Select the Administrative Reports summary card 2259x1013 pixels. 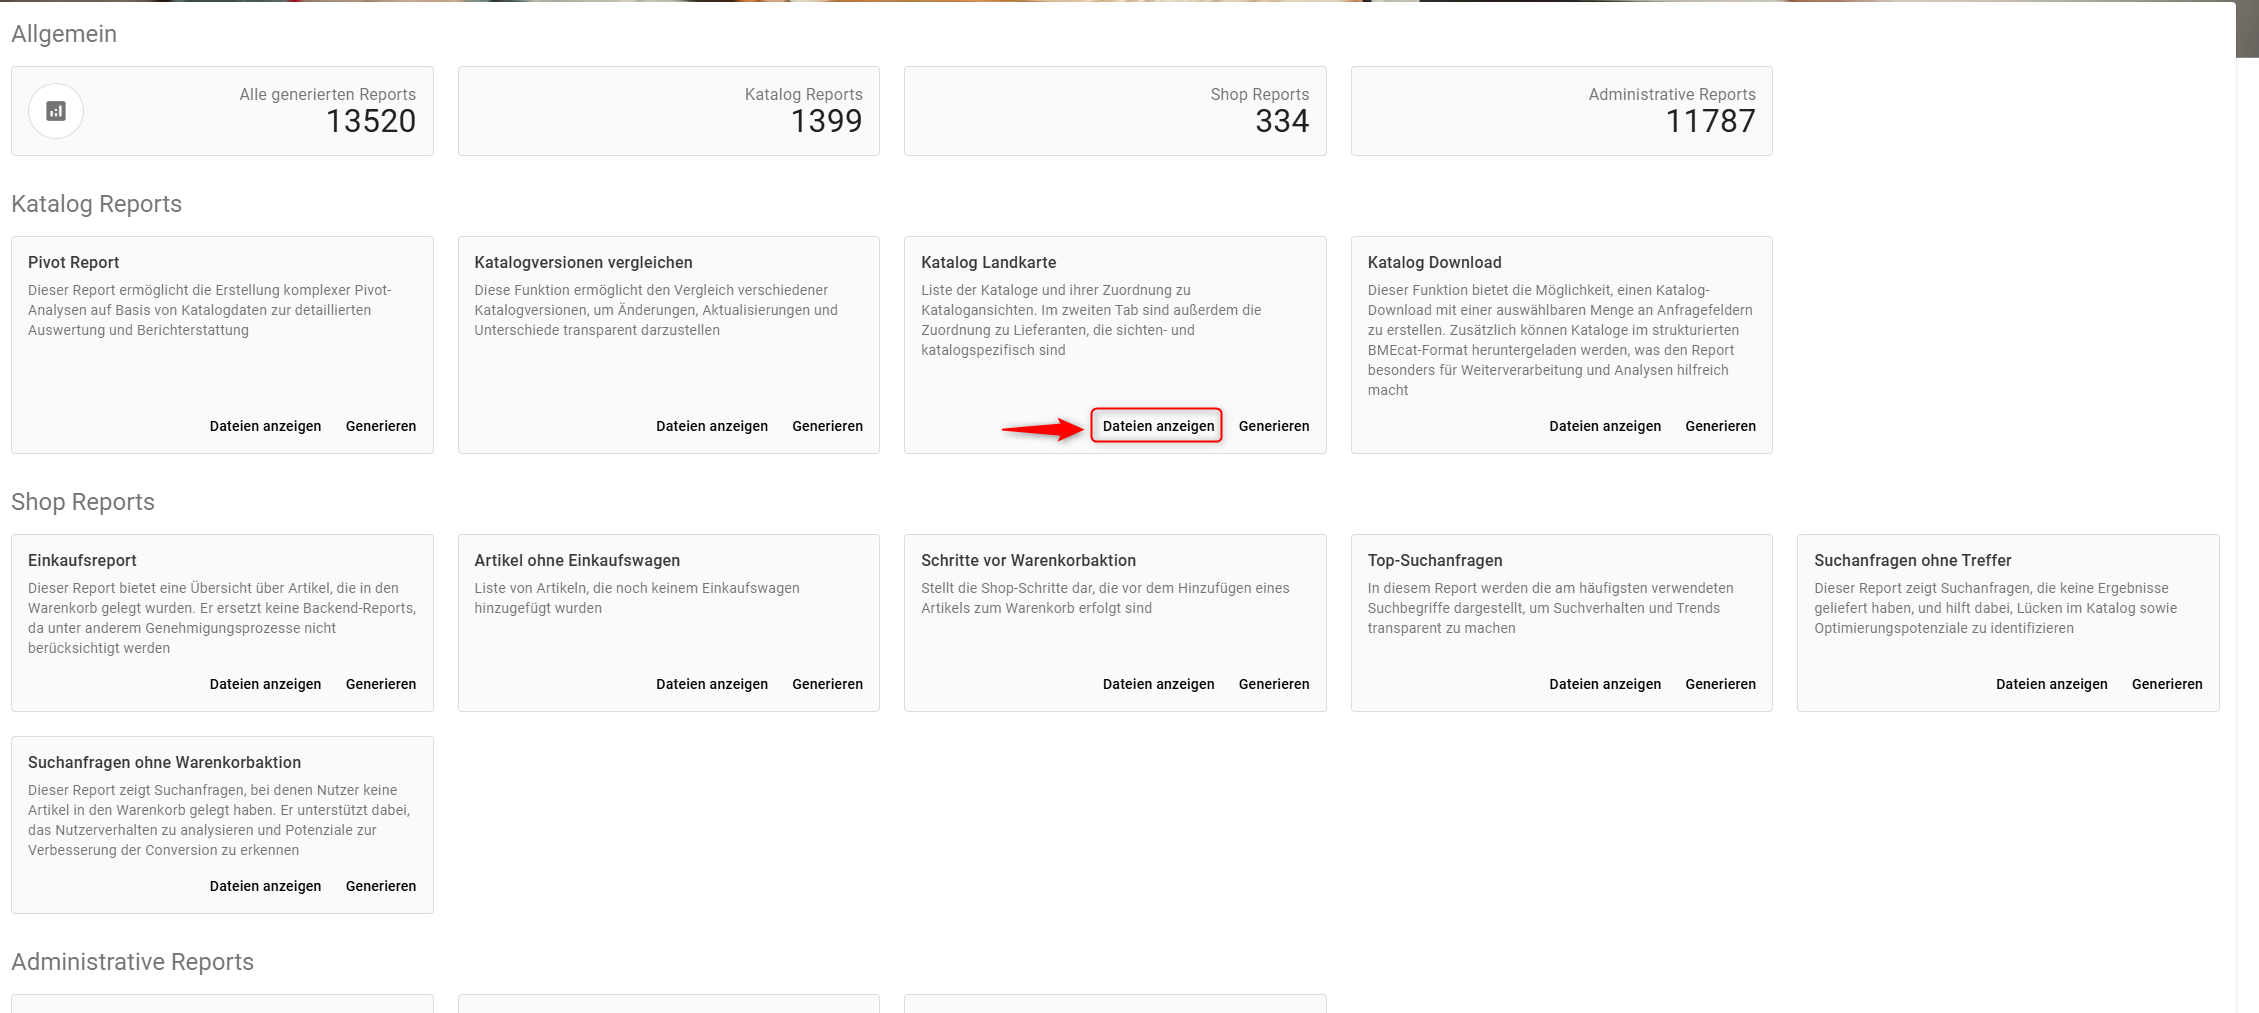click(1561, 111)
